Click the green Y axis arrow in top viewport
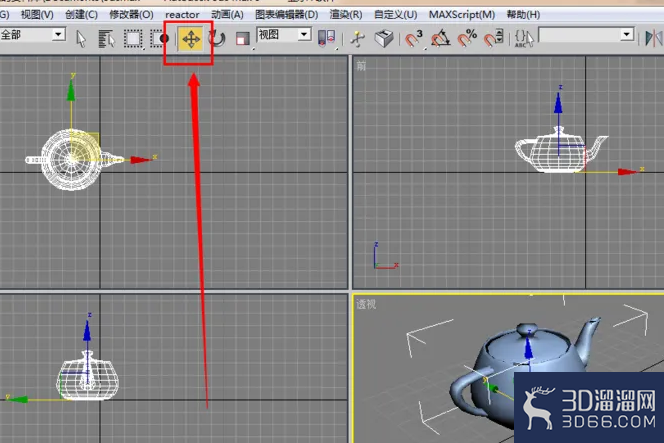Screen dimensions: 664x443 pyautogui.click(x=71, y=90)
